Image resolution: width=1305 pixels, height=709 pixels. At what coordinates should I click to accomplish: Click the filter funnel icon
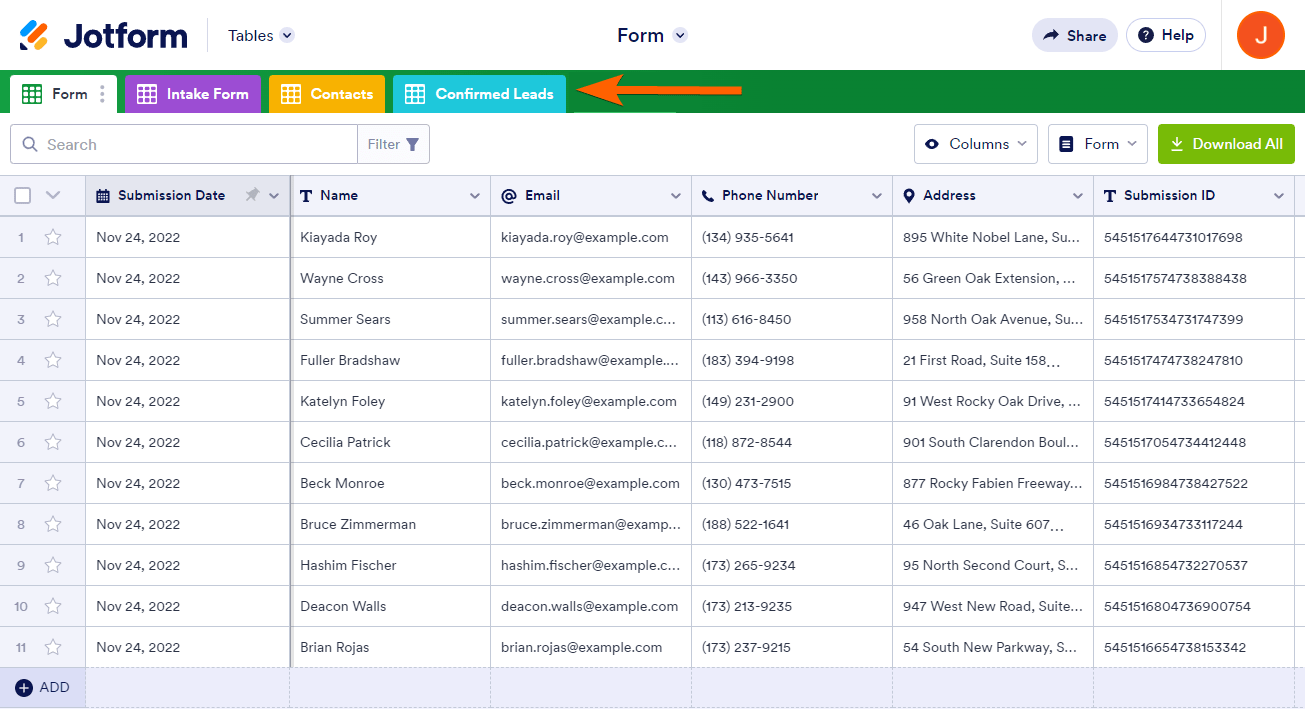[412, 144]
